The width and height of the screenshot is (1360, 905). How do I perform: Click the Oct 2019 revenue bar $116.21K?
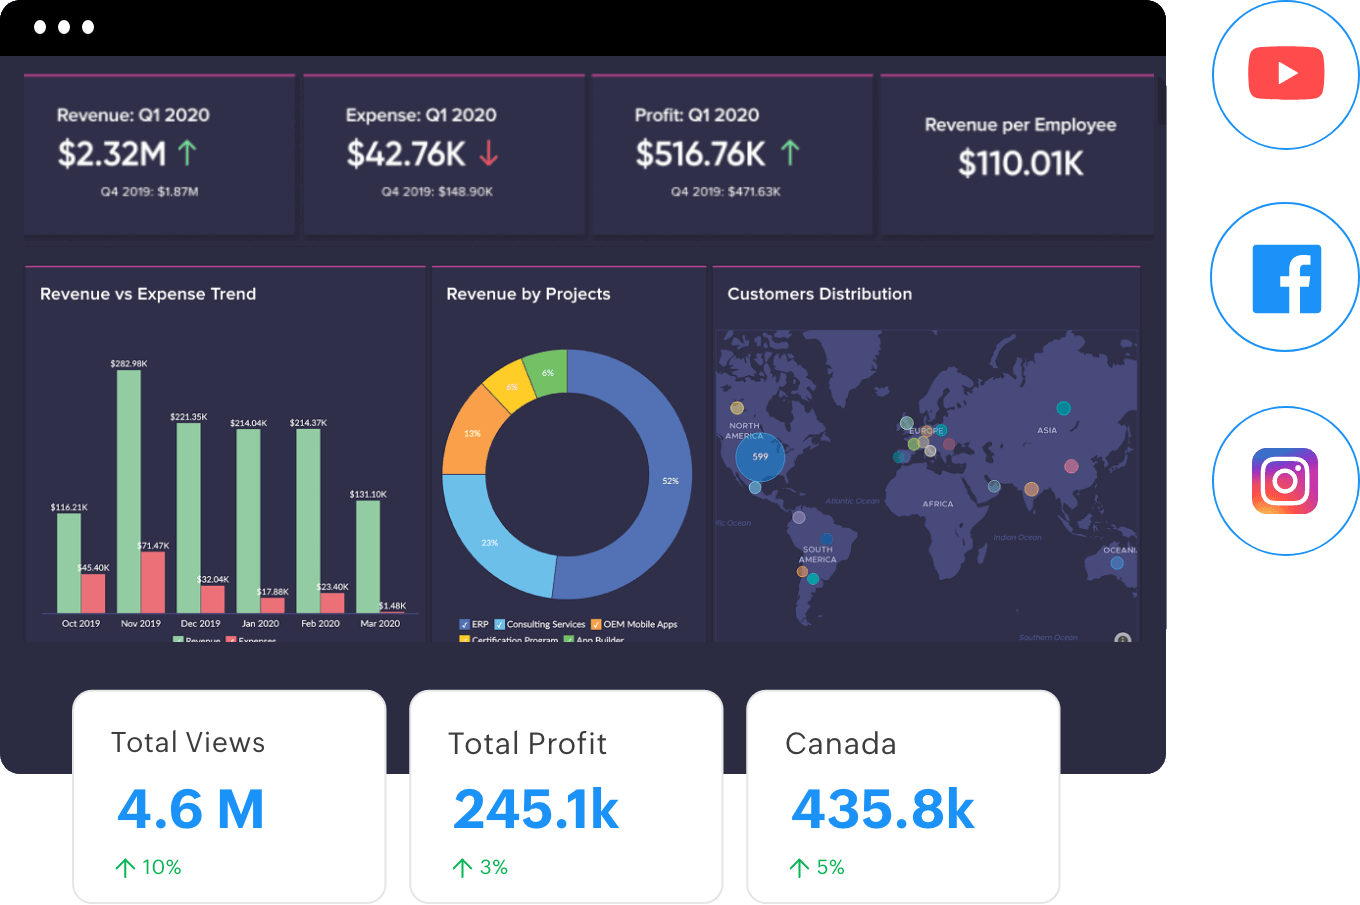click(69, 563)
